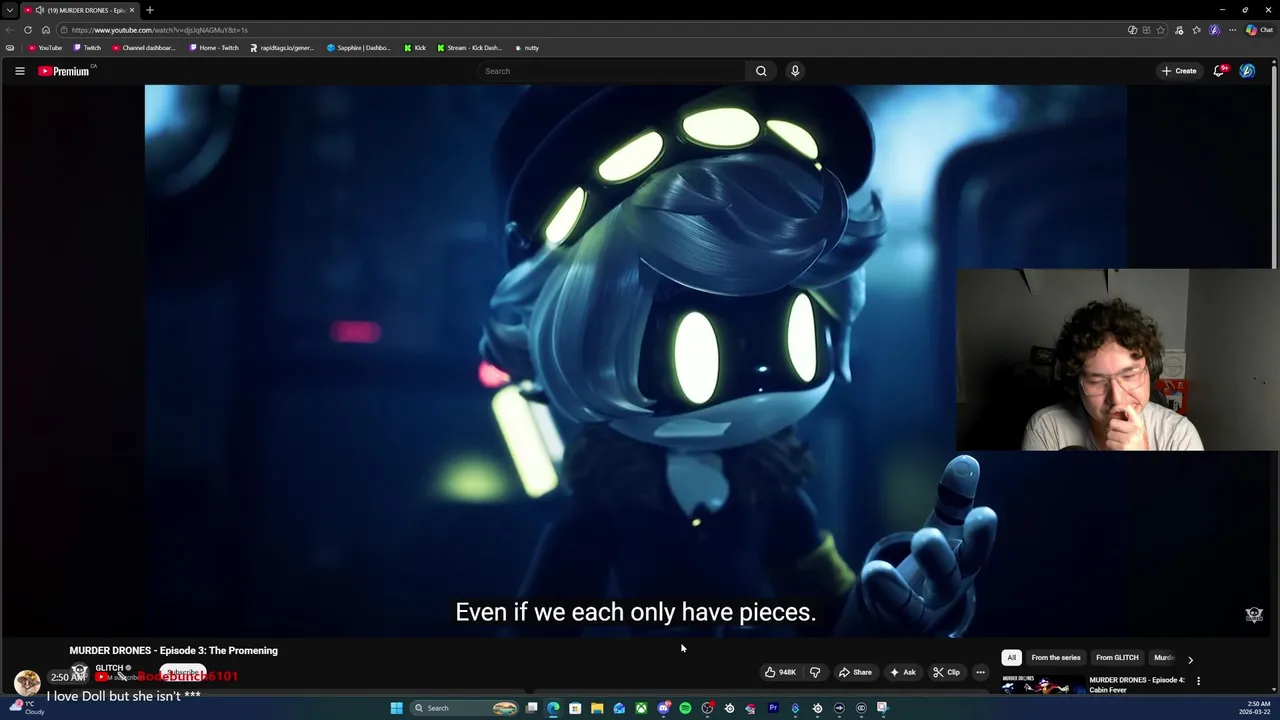Screen dimensions: 1280x720
Task: Open Microsoft Store from taskbar
Action: [x=575, y=708]
